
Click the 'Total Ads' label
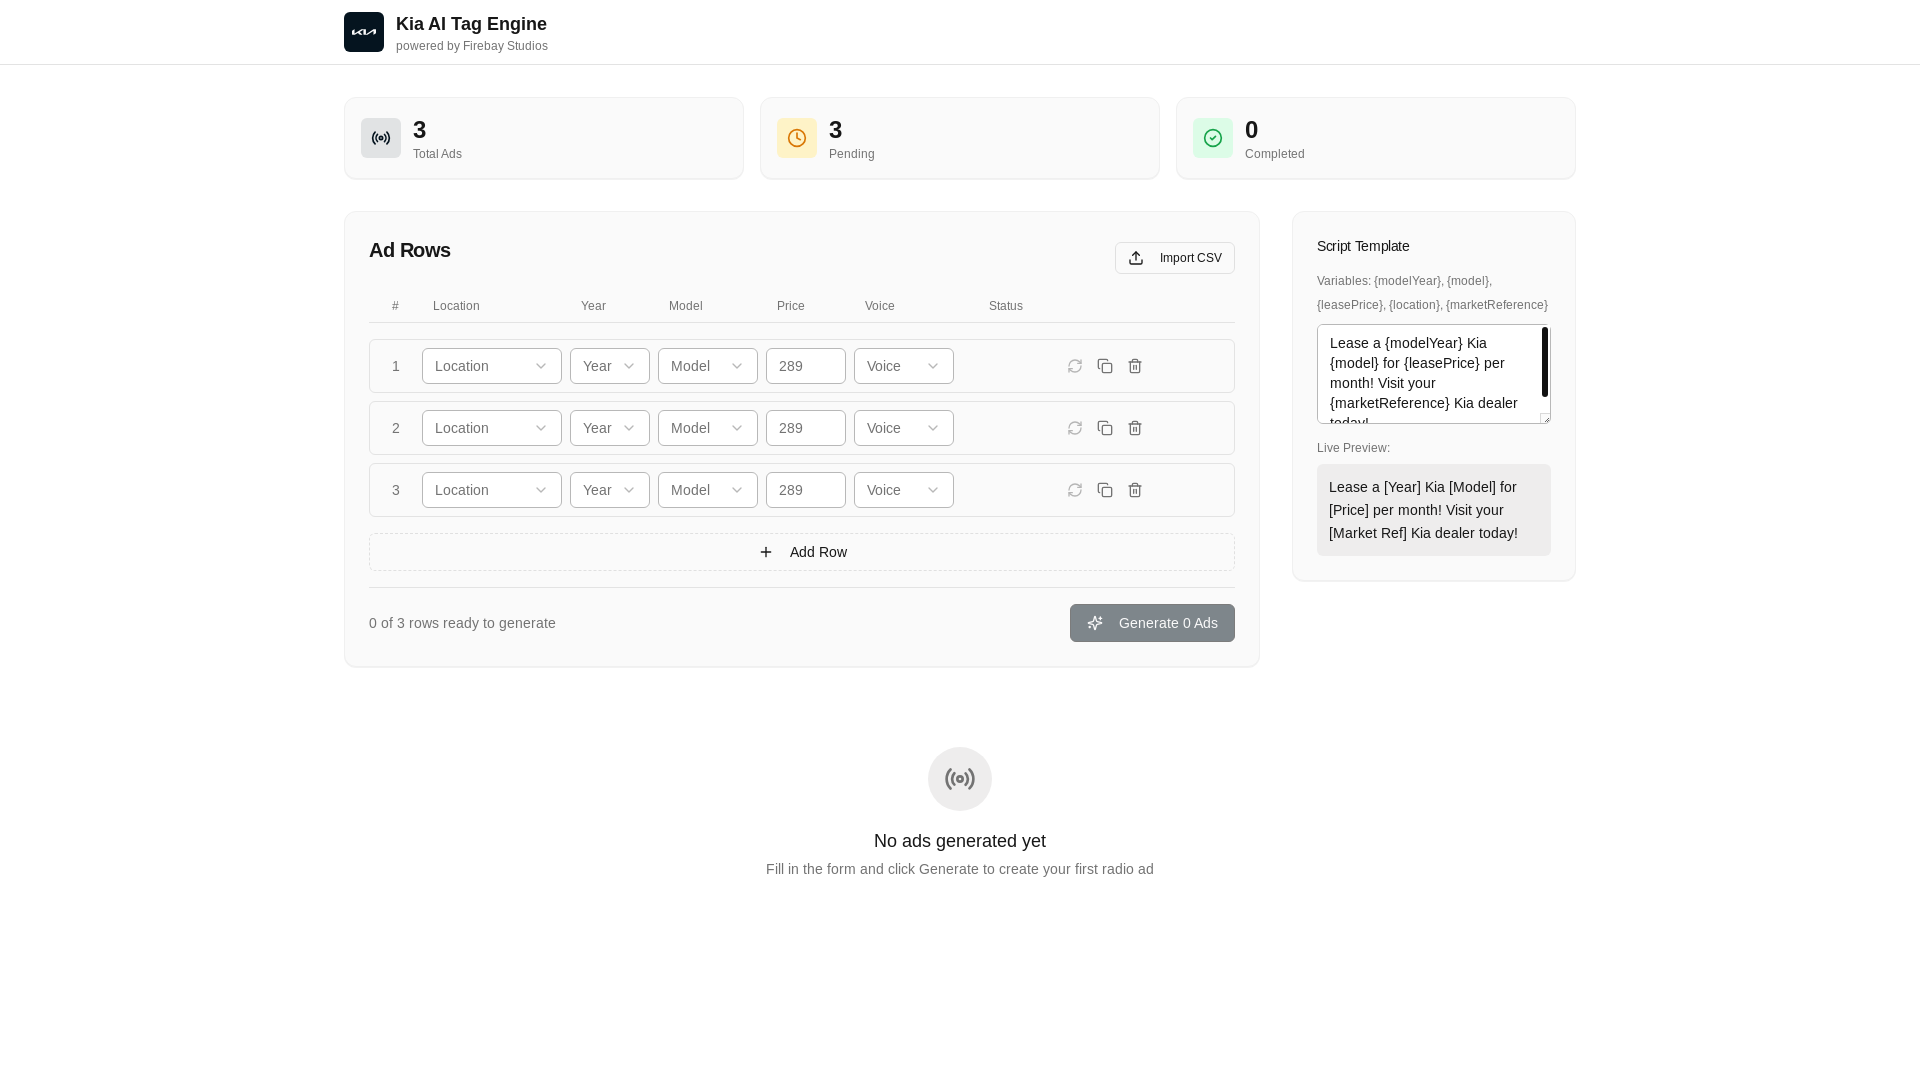[x=437, y=154]
